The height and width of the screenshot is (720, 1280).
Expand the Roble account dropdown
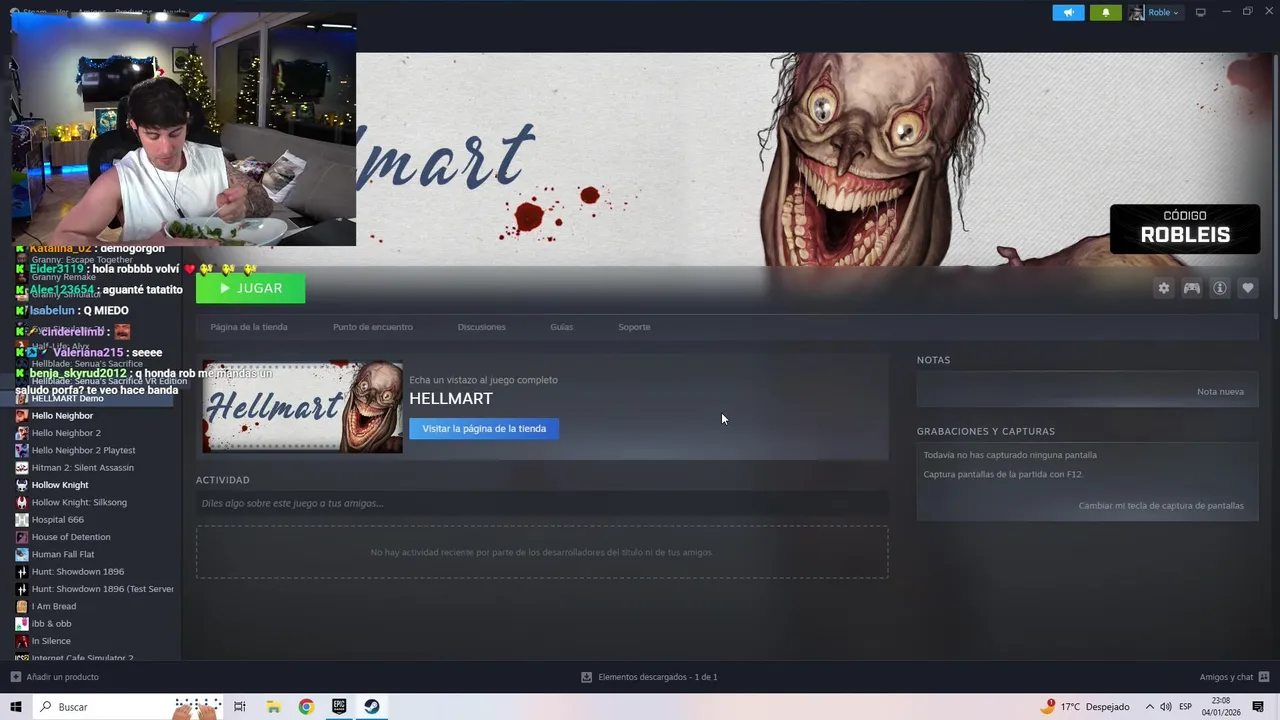pyautogui.click(x=1155, y=13)
